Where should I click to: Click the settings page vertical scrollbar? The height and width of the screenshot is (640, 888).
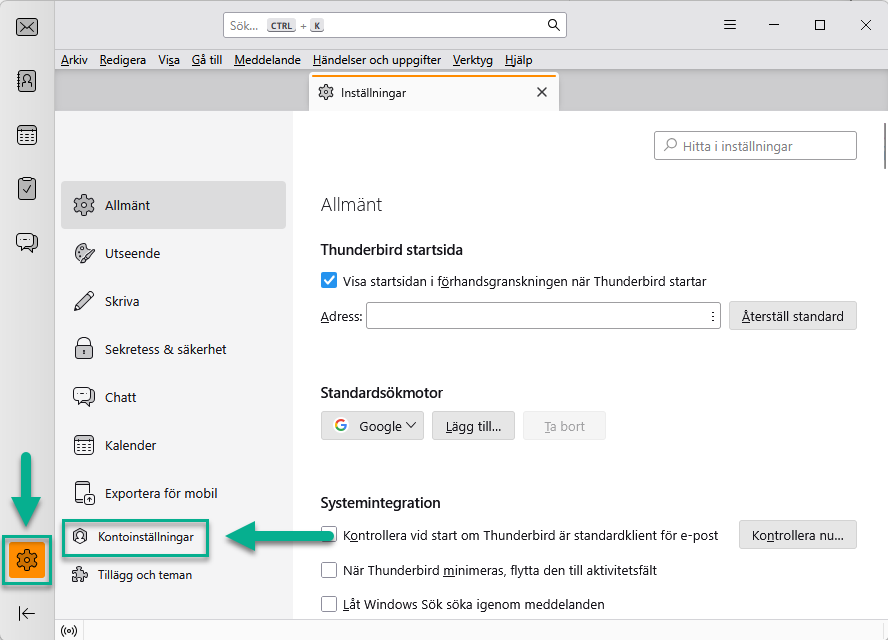pos(885,146)
